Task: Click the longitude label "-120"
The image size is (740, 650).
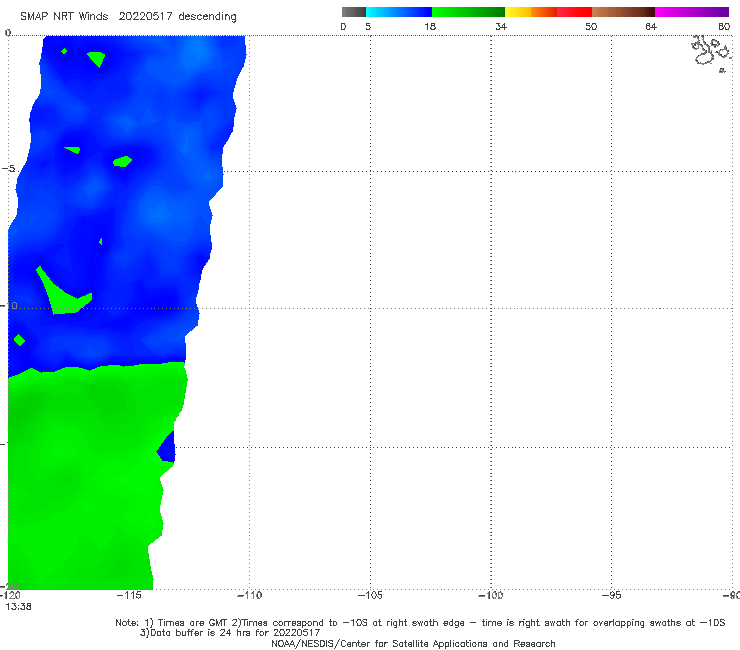Action: (x=10, y=596)
